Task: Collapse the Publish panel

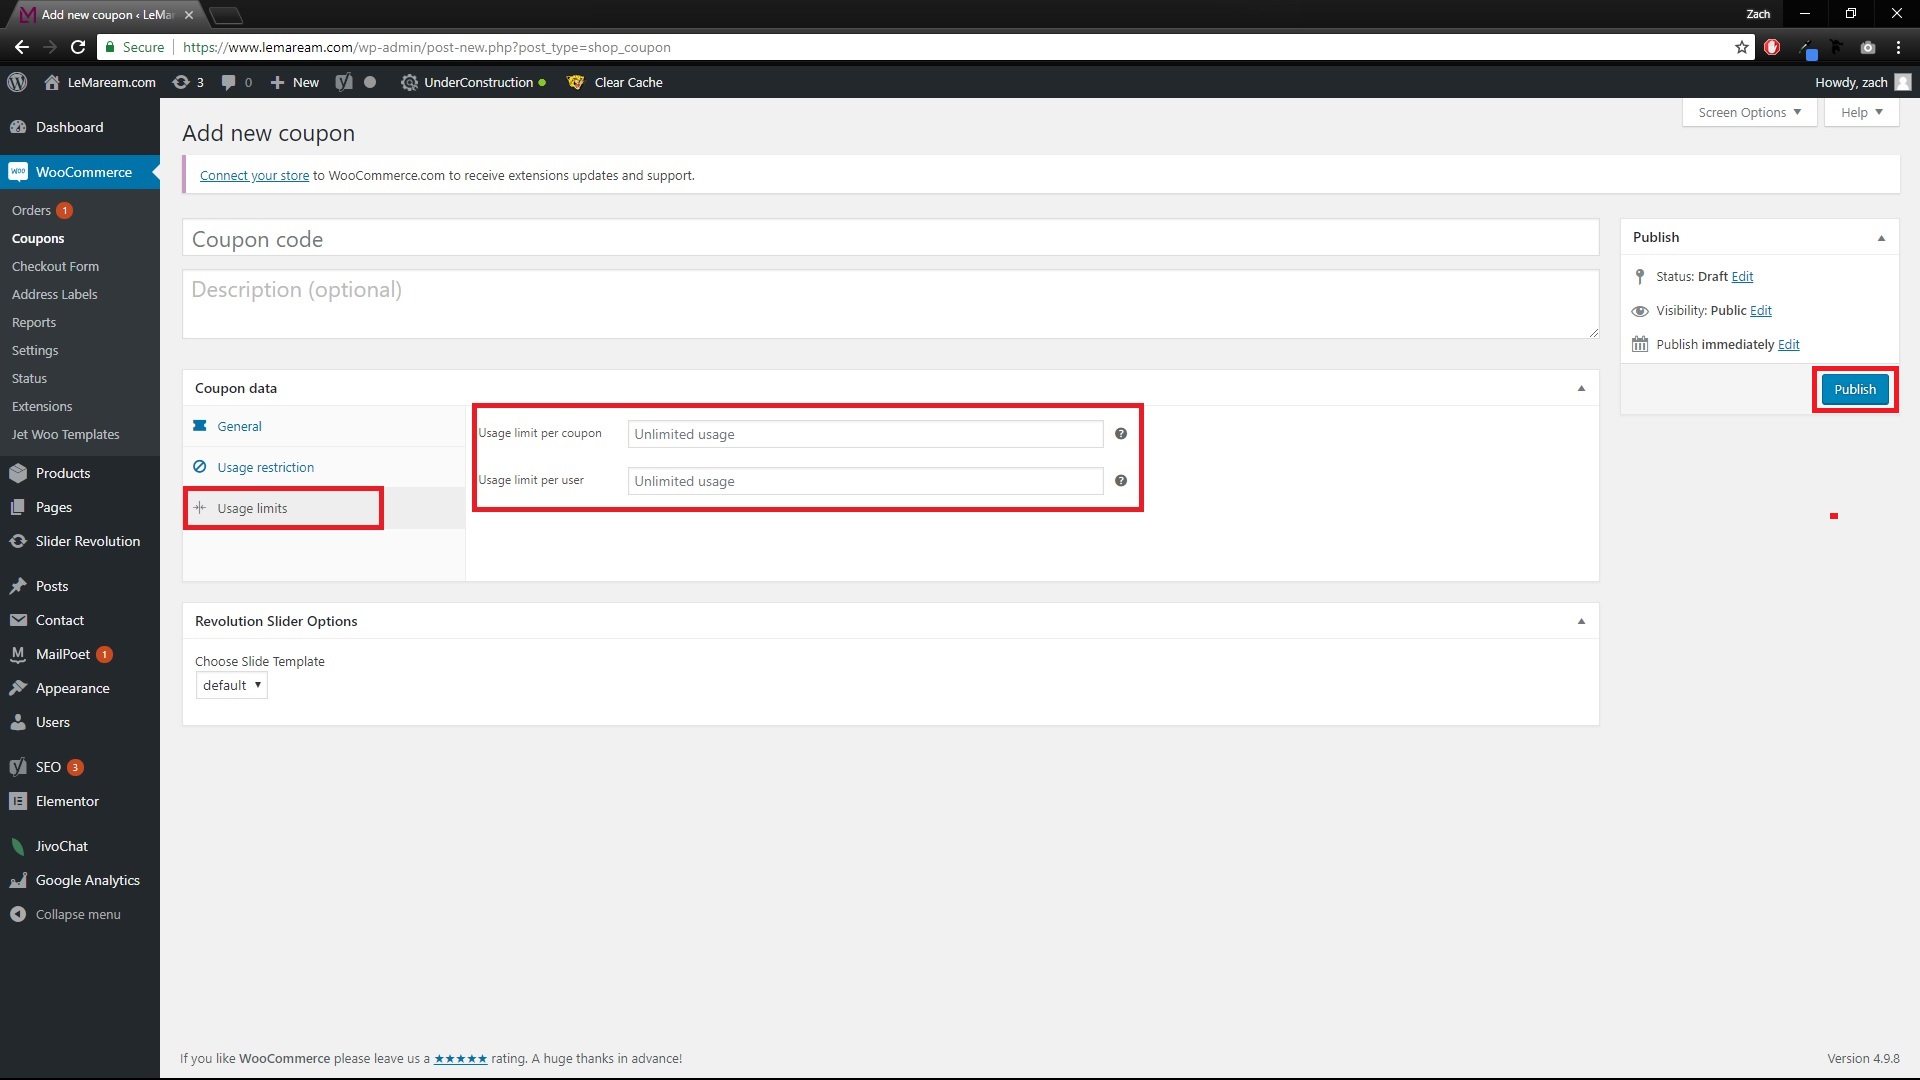Action: tap(1881, 238)
